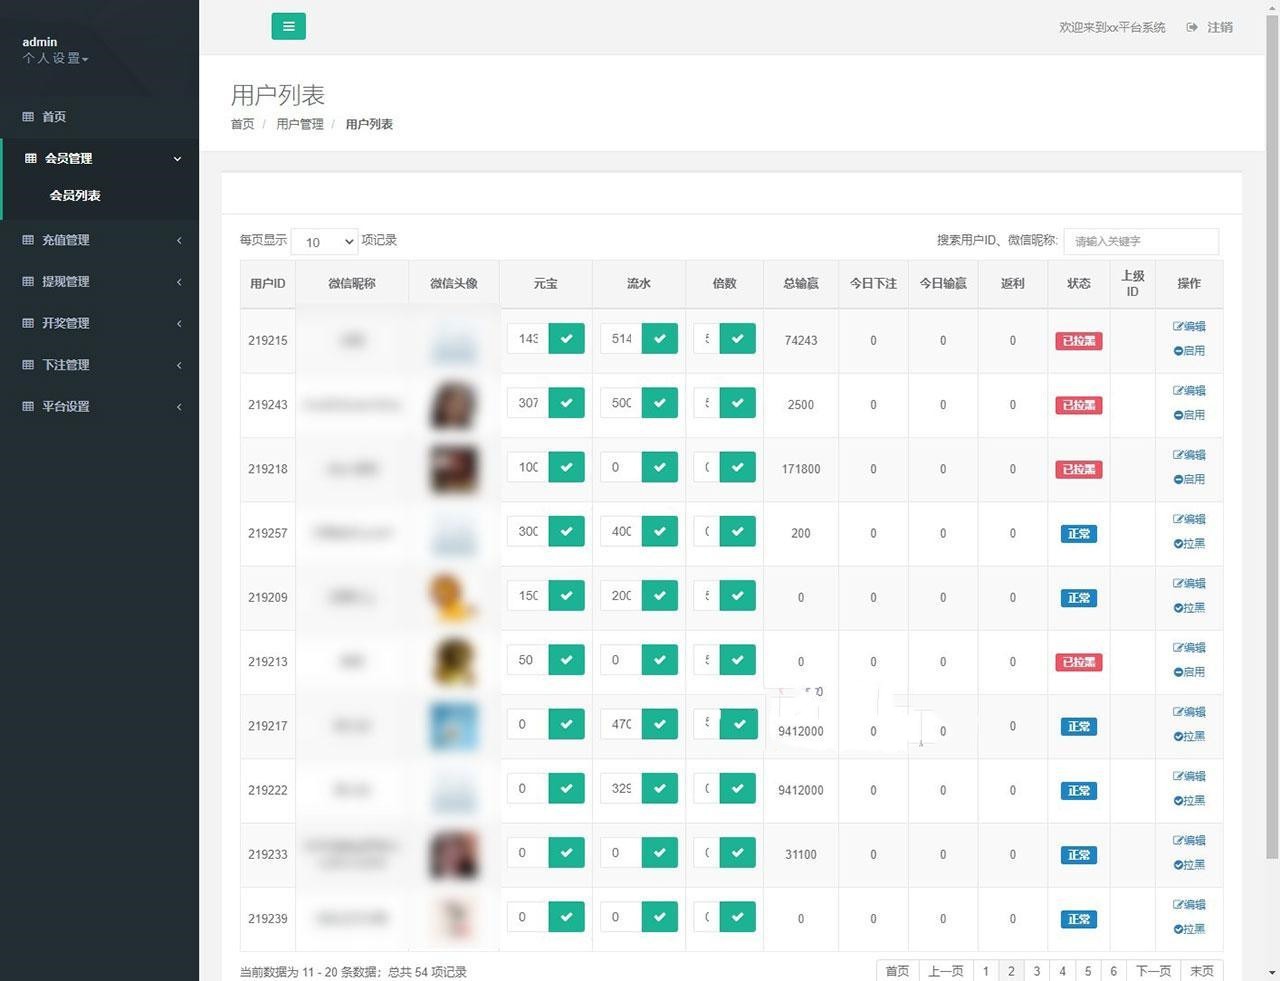Screen dimensions: 1280x981
Task: Expand the 充值管理 sidebar menu
Action: pyautogui.click(x=100, y=240)
